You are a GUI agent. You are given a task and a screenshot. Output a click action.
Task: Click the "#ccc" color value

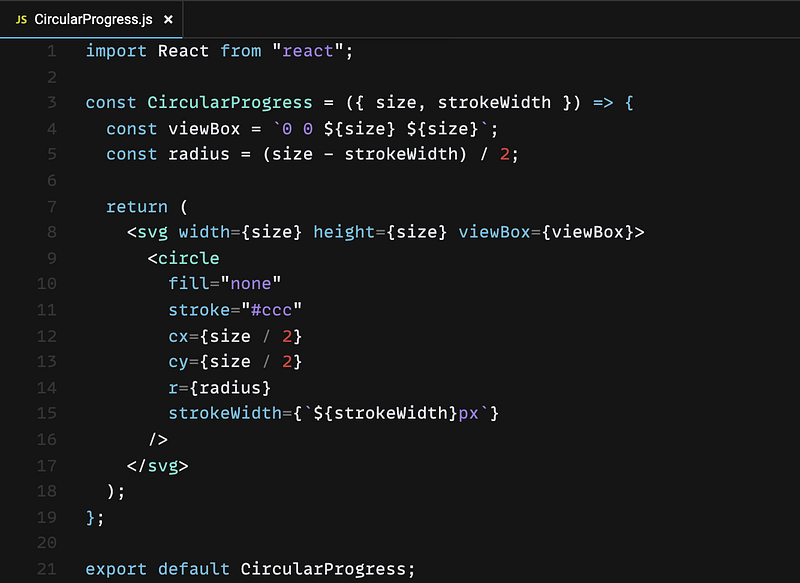click(x=271, y=310)
